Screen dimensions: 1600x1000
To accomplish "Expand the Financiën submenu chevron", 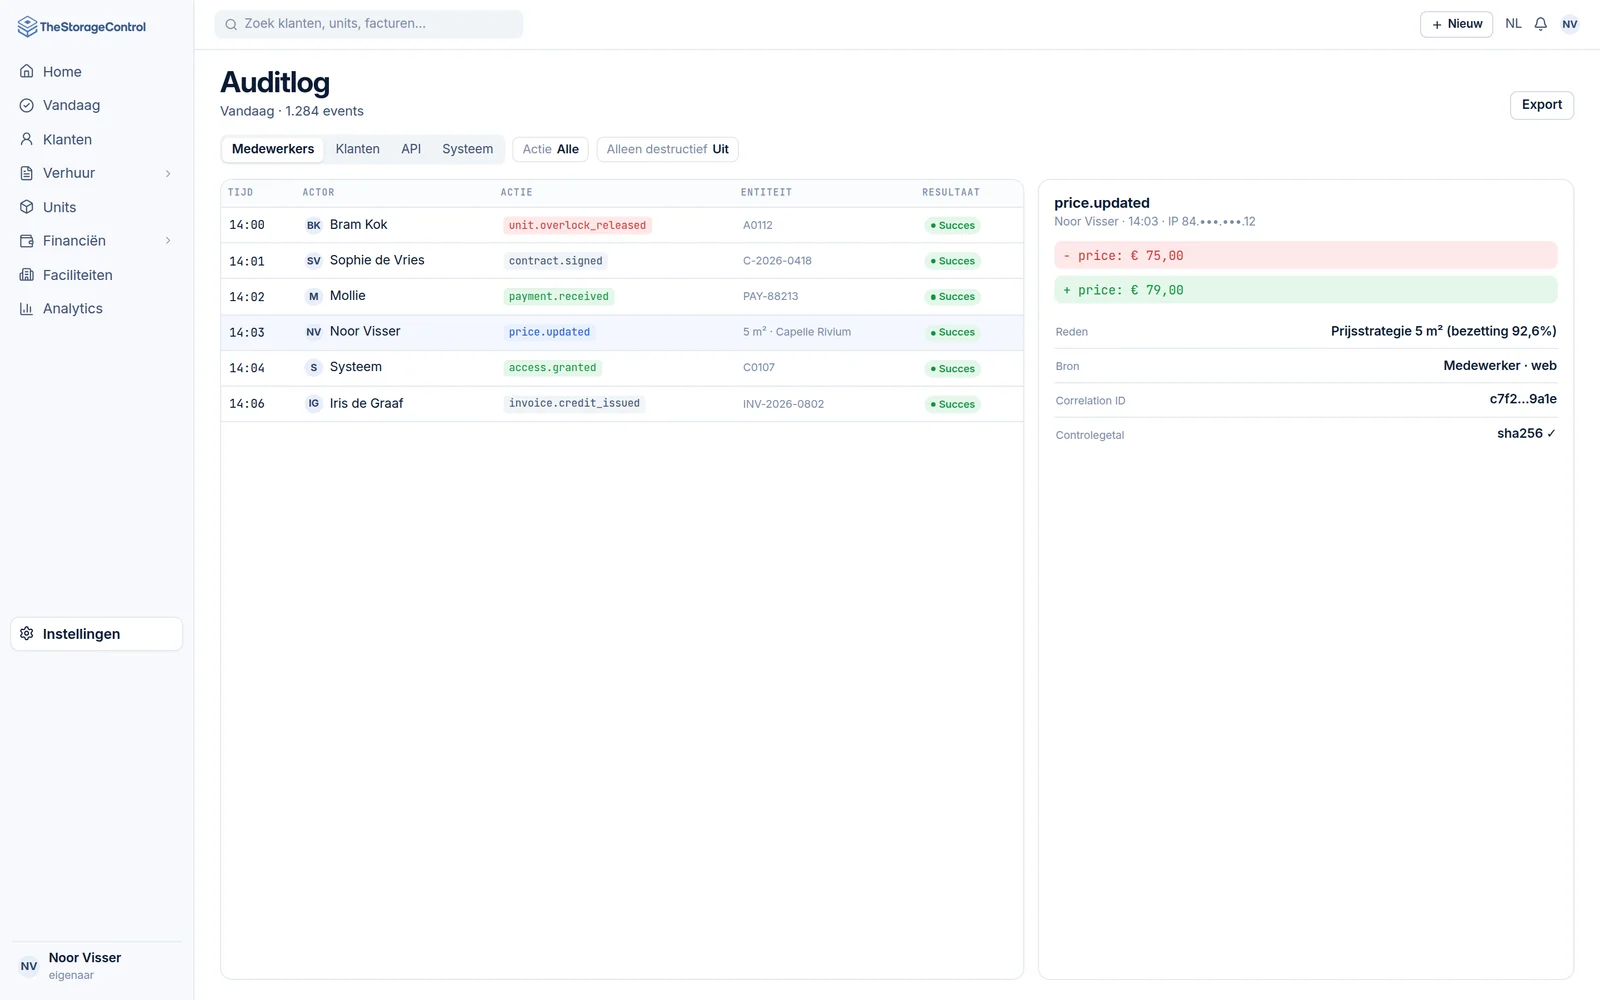I will [168, 241].
